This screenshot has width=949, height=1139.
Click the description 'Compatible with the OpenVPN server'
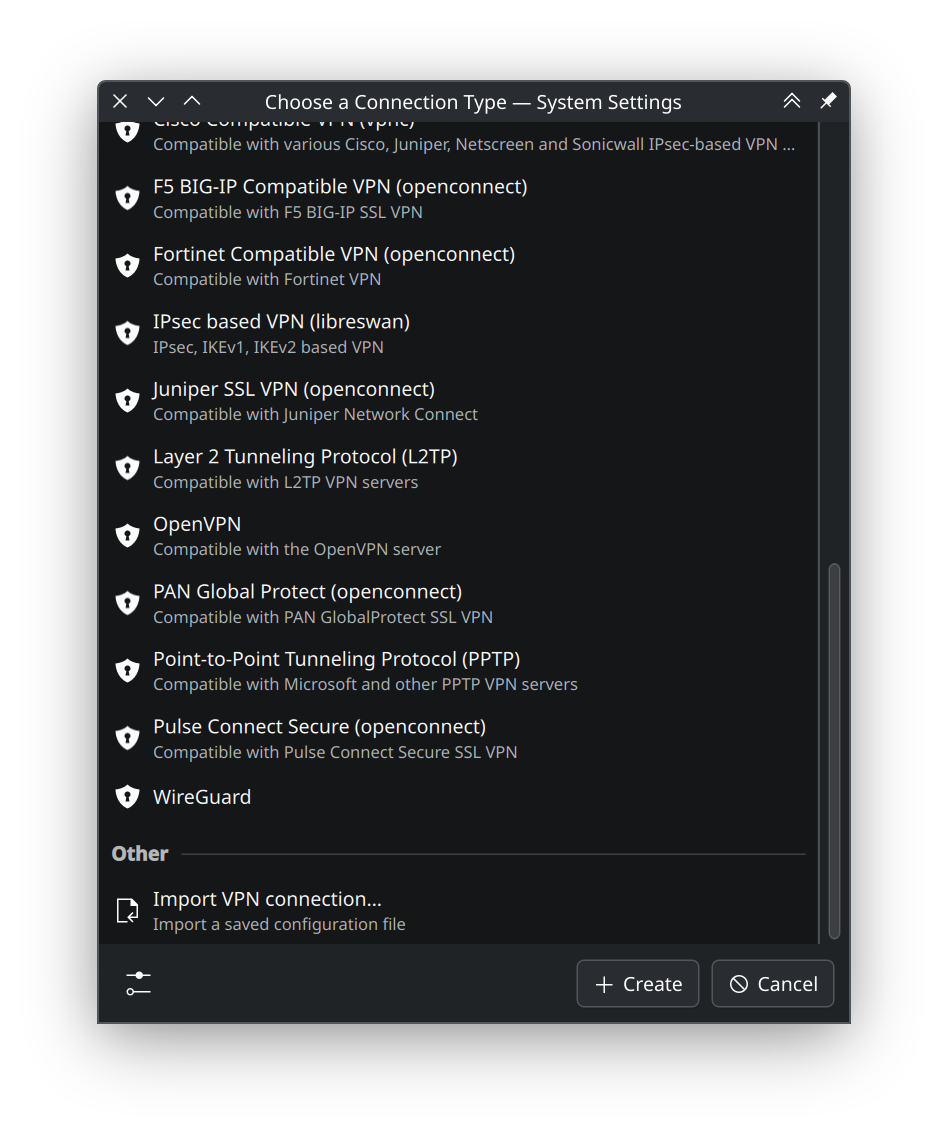click(x=297, y=550)
